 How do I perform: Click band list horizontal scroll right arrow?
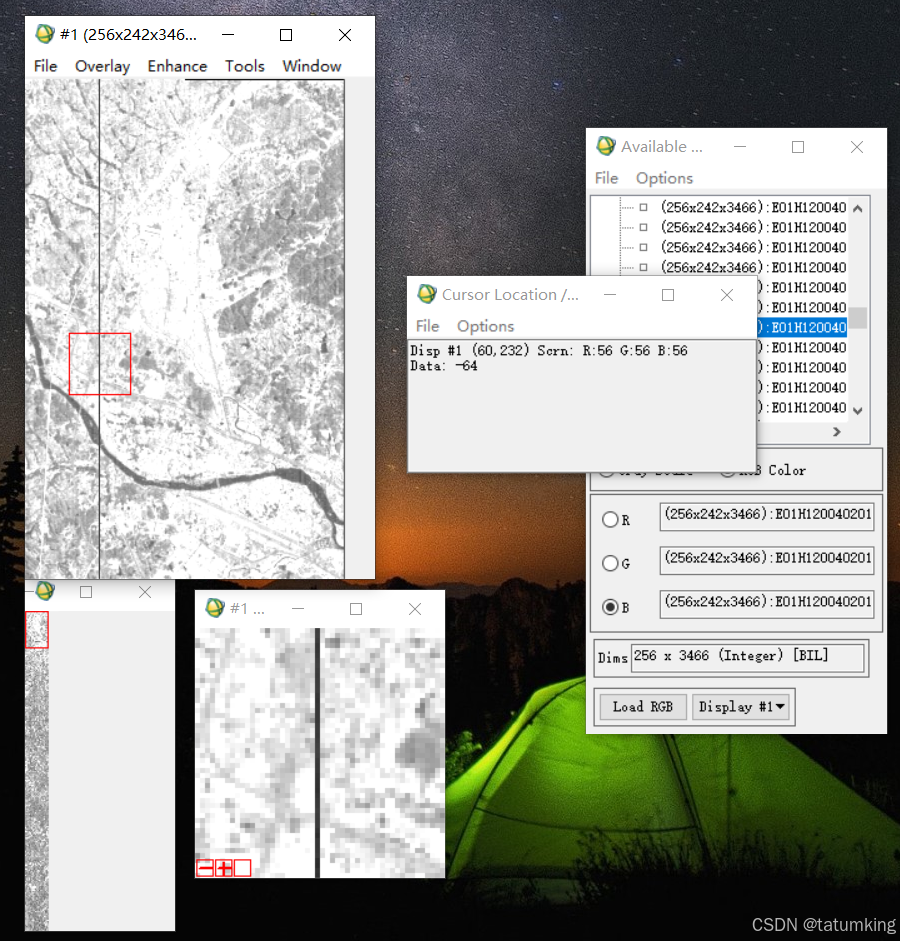click(x=837, y=431)
